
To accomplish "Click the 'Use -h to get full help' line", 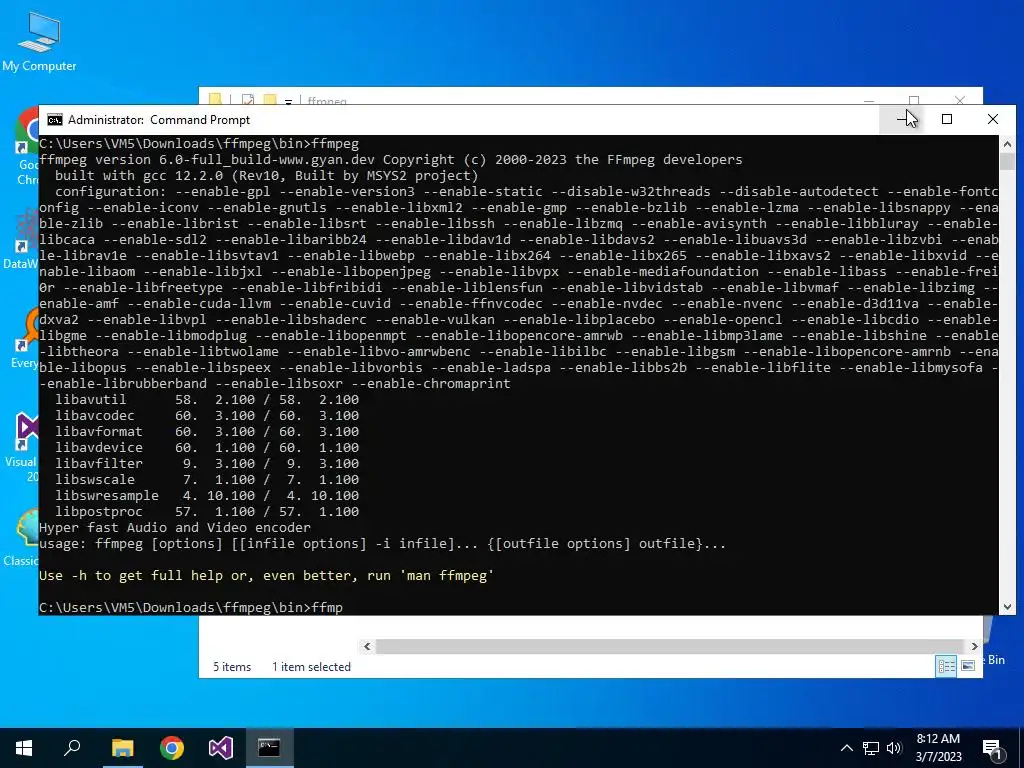I will pyautogui.click(x=266, y=576).
